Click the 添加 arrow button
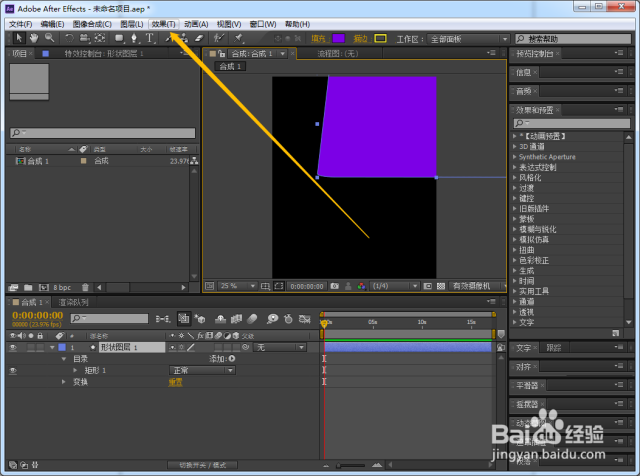Viewport: 640px width, 476px height. point(232,358)
